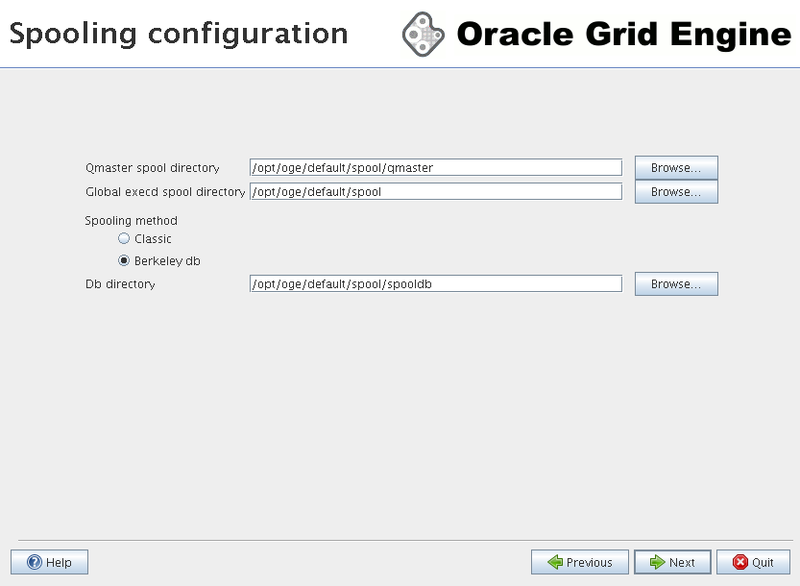The height and width of the screenshot is (586, 800).
Task: Click the Oracle Grid Engine logo icon
Action: click(x=423, y=34)
